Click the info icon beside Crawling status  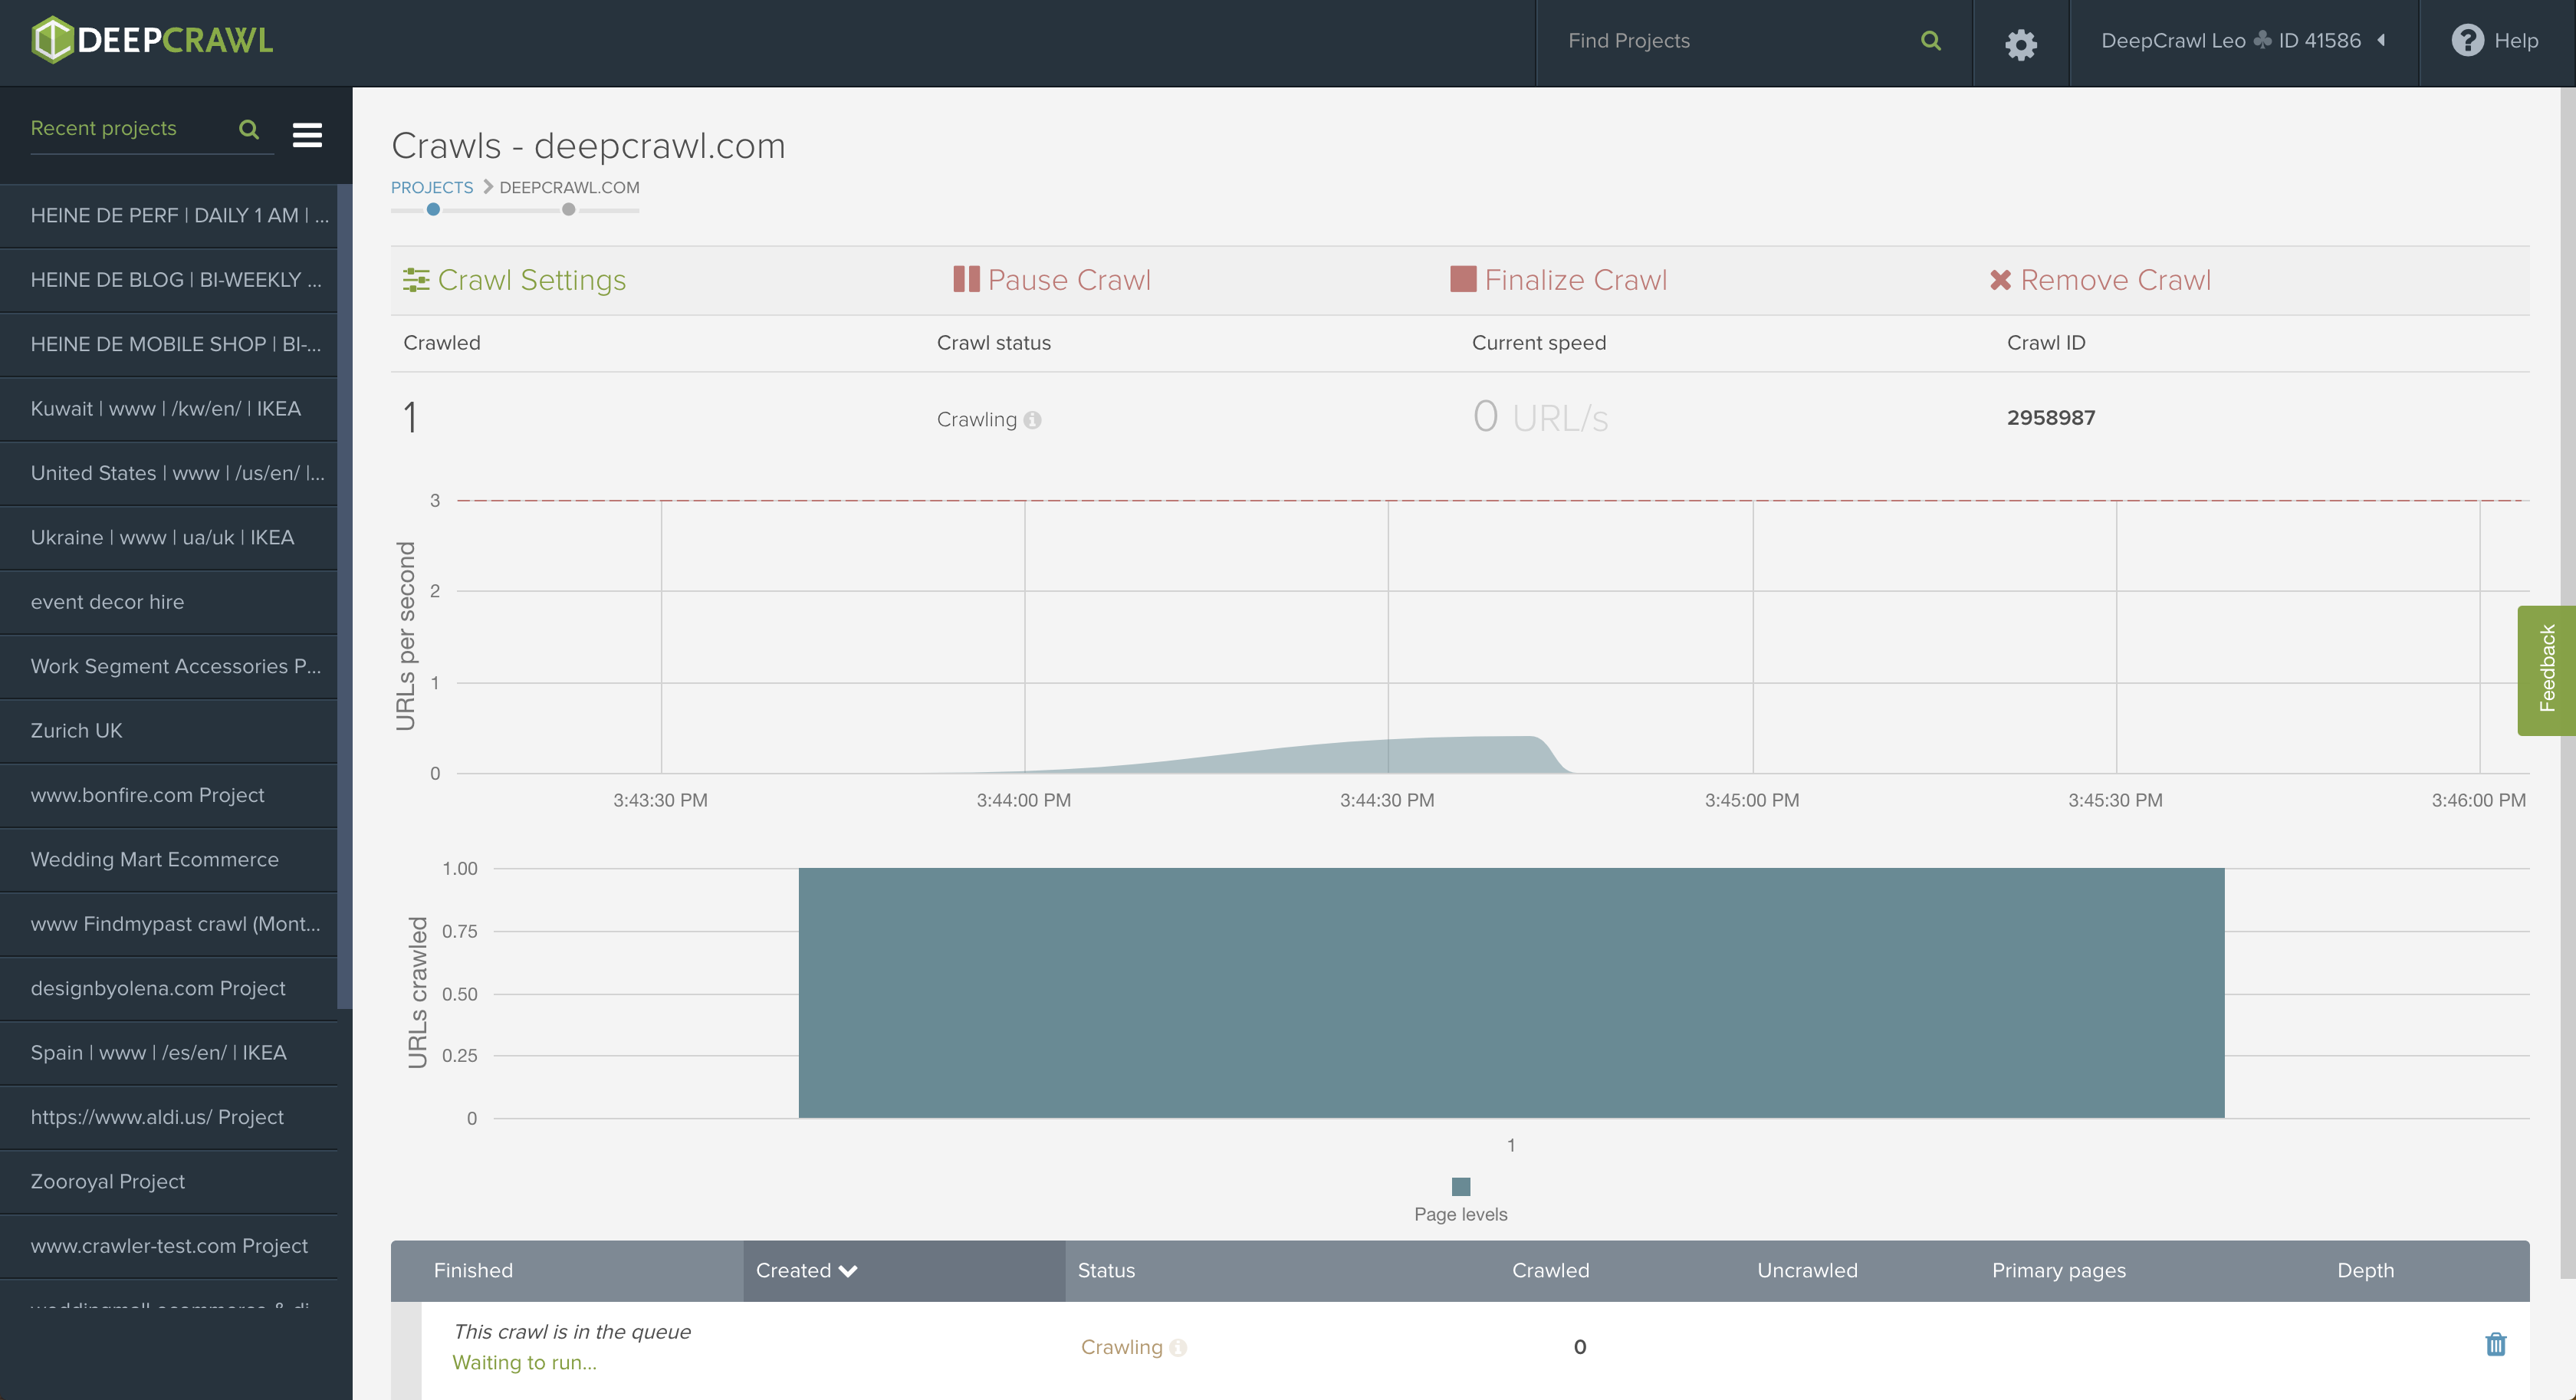(x=1033, y=420)
